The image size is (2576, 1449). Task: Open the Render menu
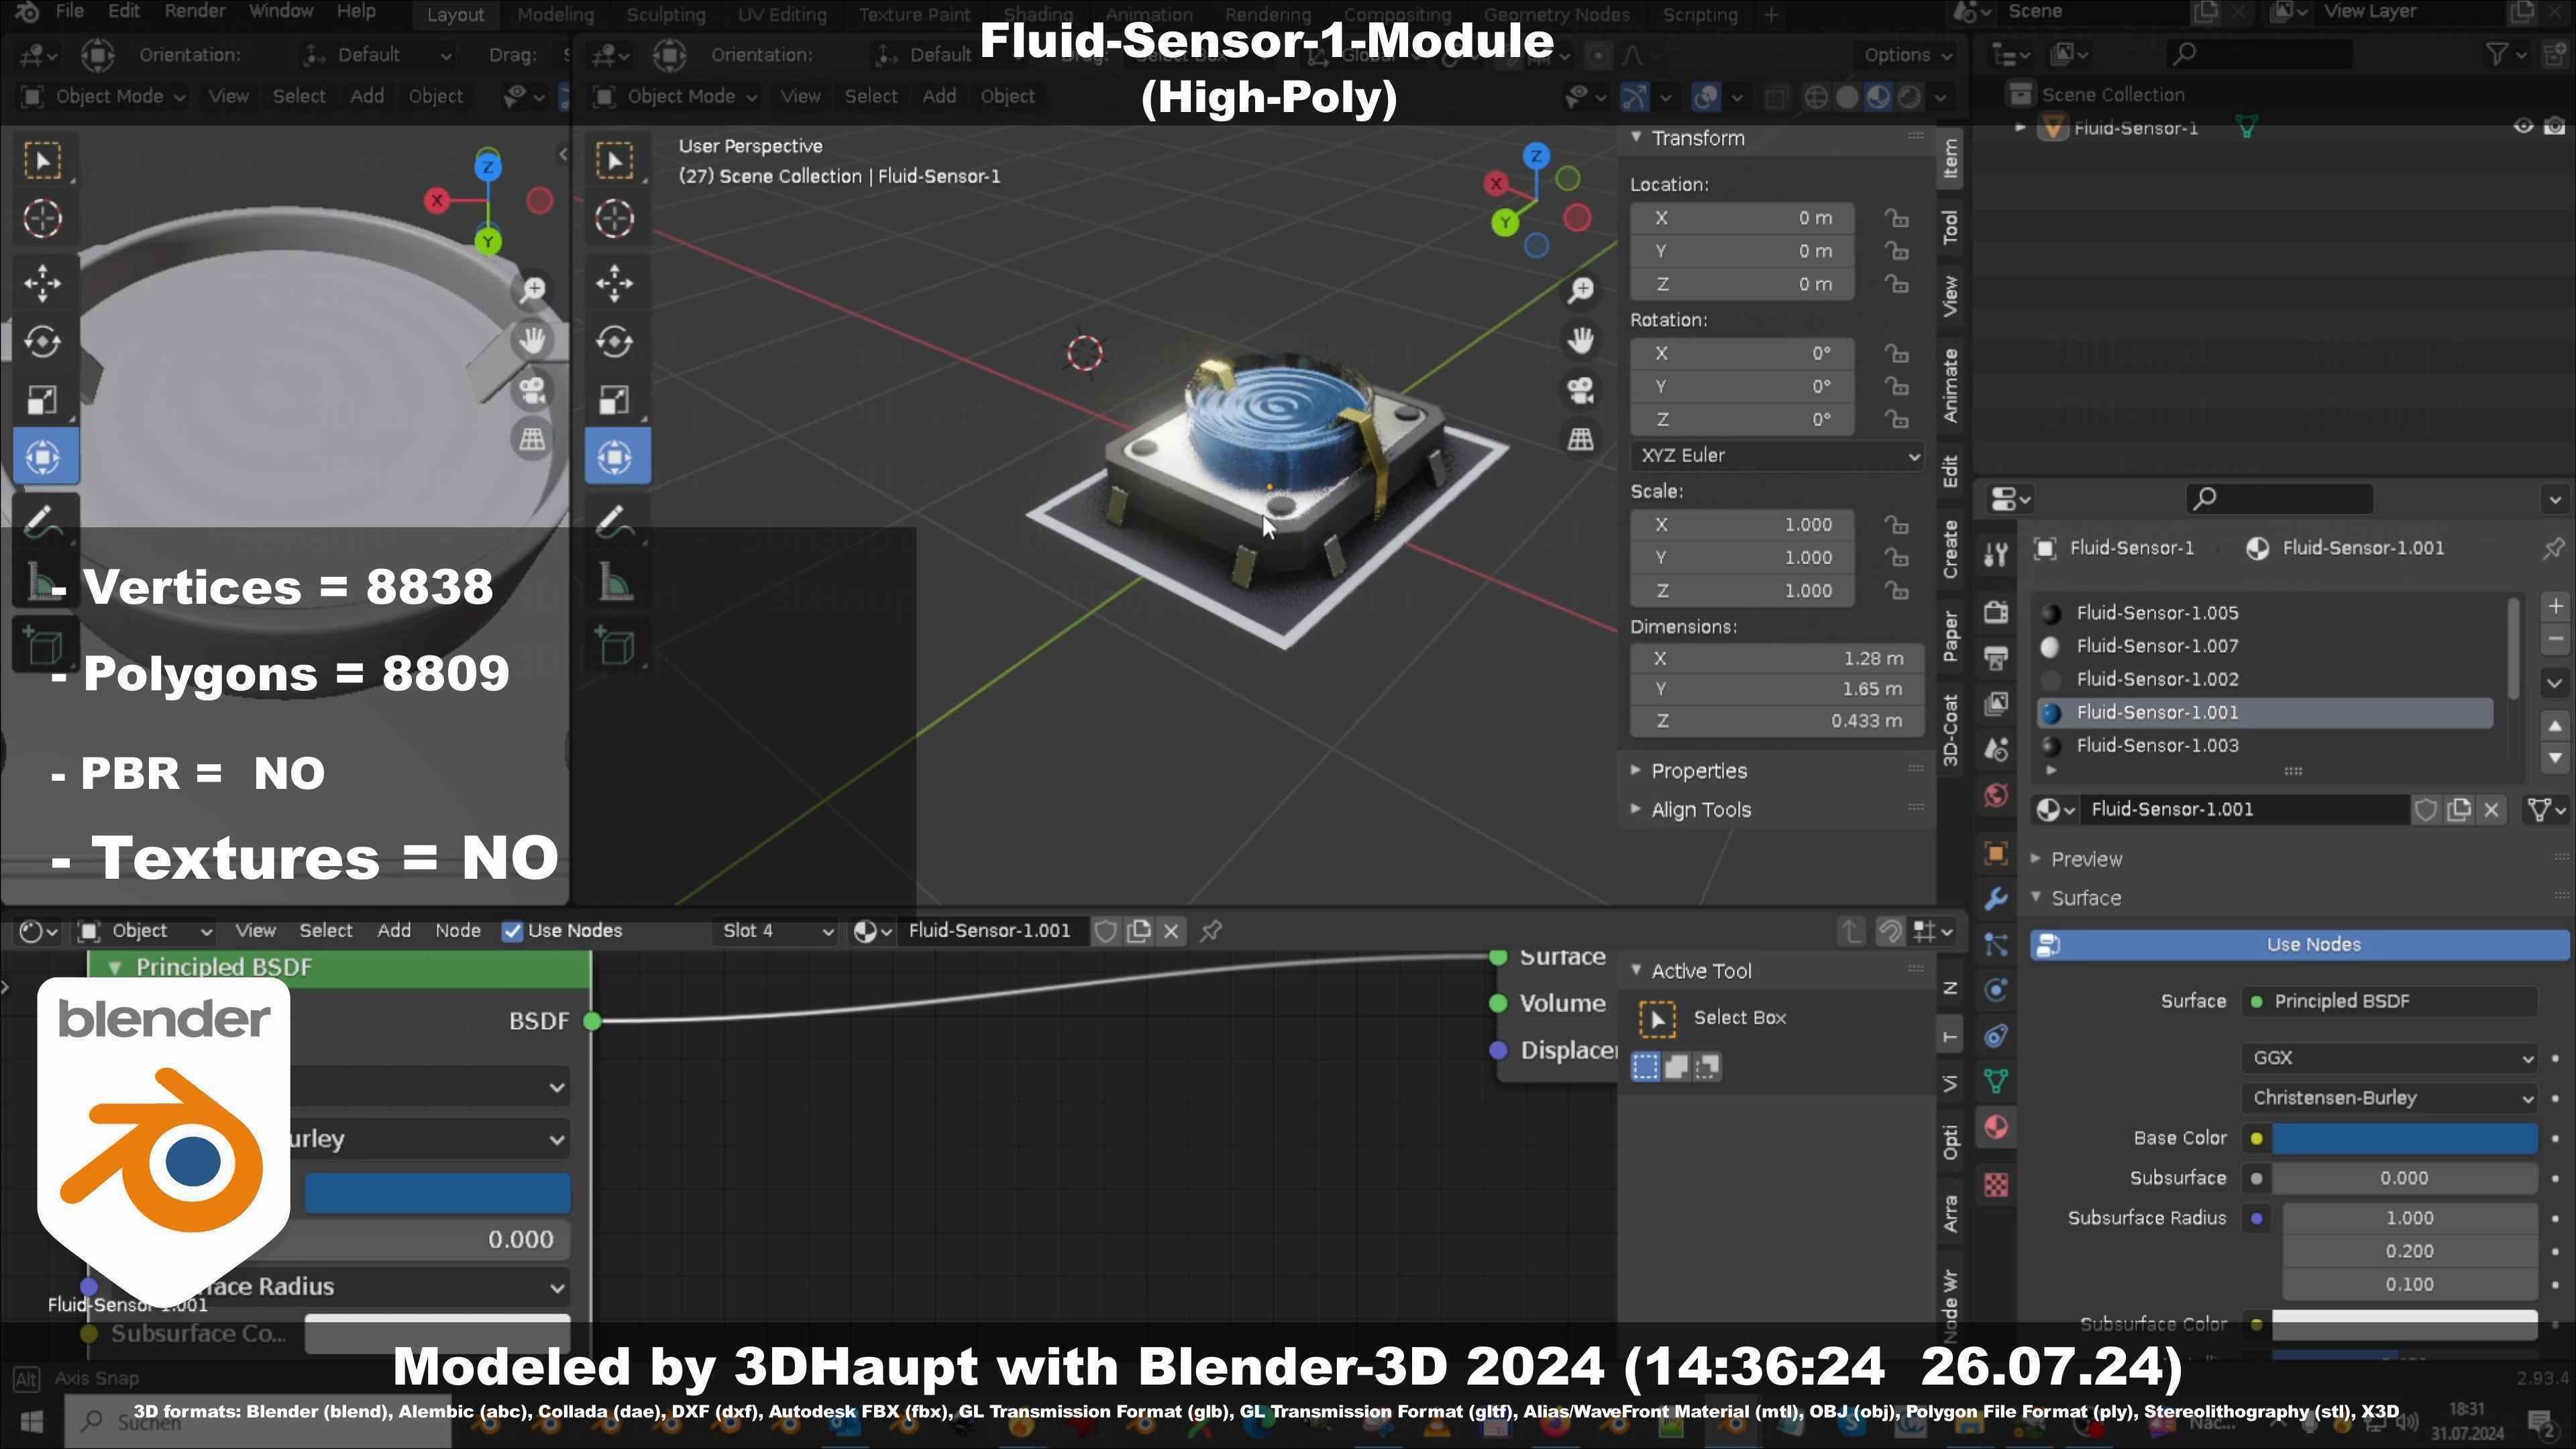point(194,12)
